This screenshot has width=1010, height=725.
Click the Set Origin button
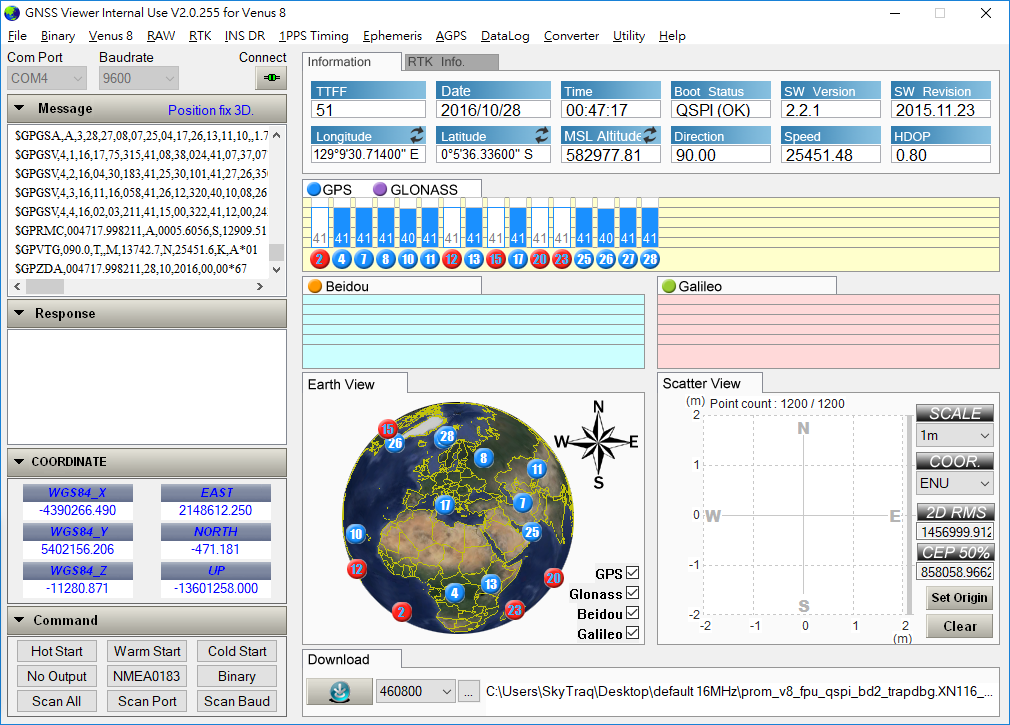tap(959, 598)
